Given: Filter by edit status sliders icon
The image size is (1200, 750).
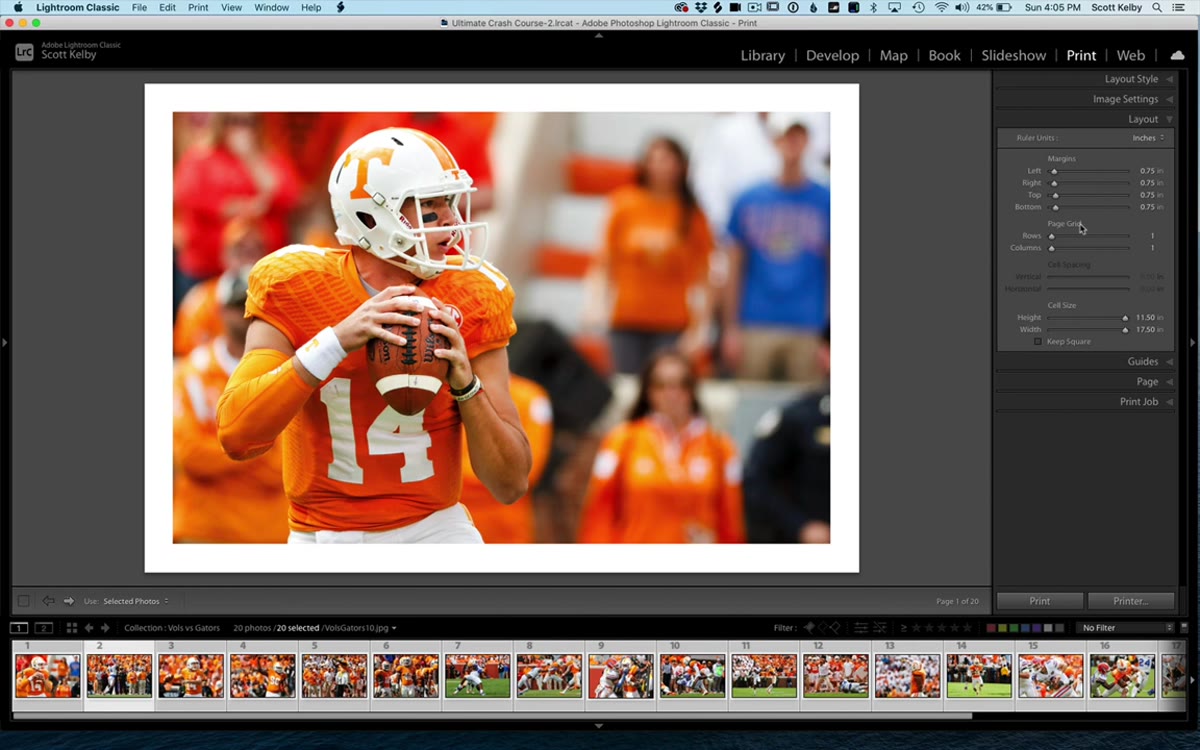Looking at the screenshot, I should pyautogui.click(x=861, y=627).
